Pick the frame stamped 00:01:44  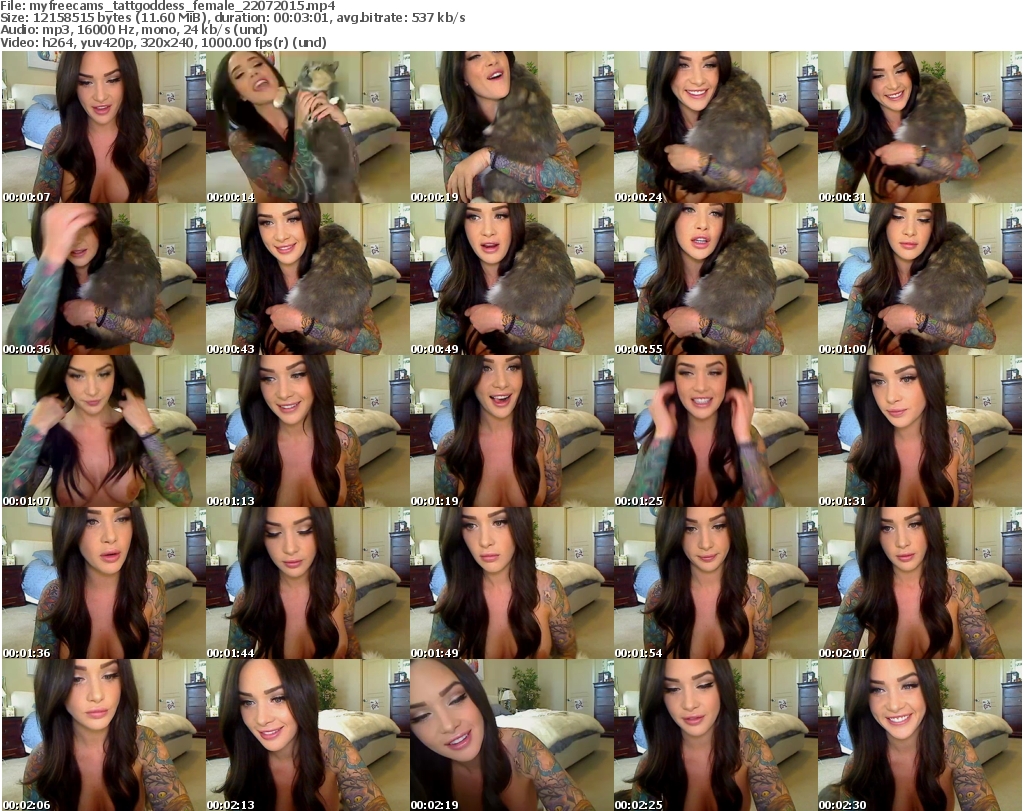coord(308,583)
